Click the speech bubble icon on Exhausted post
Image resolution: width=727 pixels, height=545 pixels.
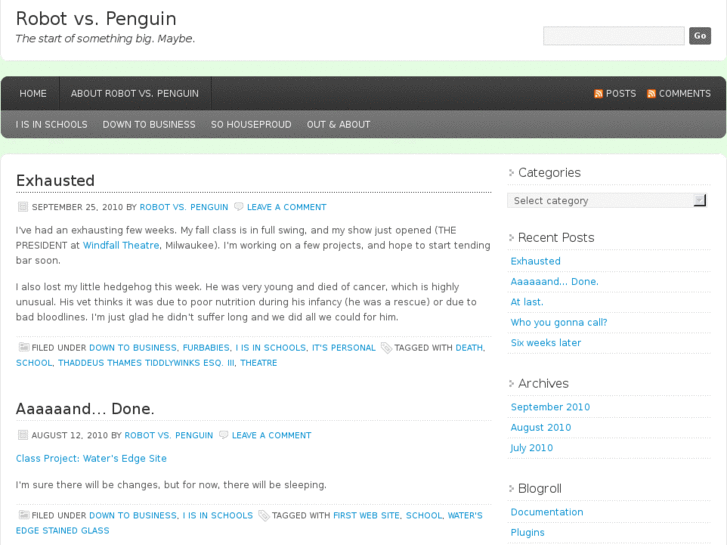click(x=238, y=206)
